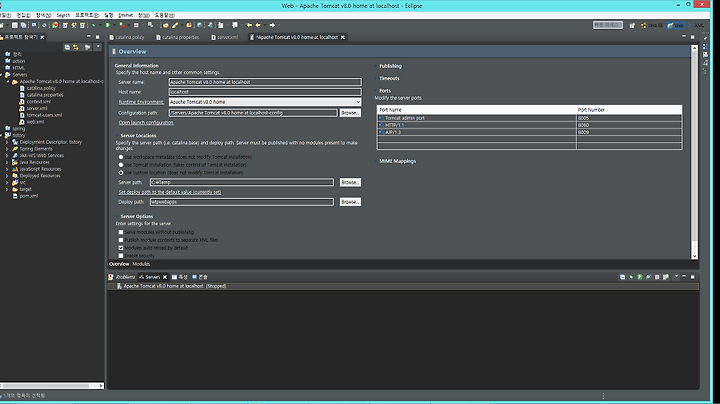Click the Open Web Browser globe icon
Image resolution: width=720 pixels, height=404 pixels.
tap(199, 25)
